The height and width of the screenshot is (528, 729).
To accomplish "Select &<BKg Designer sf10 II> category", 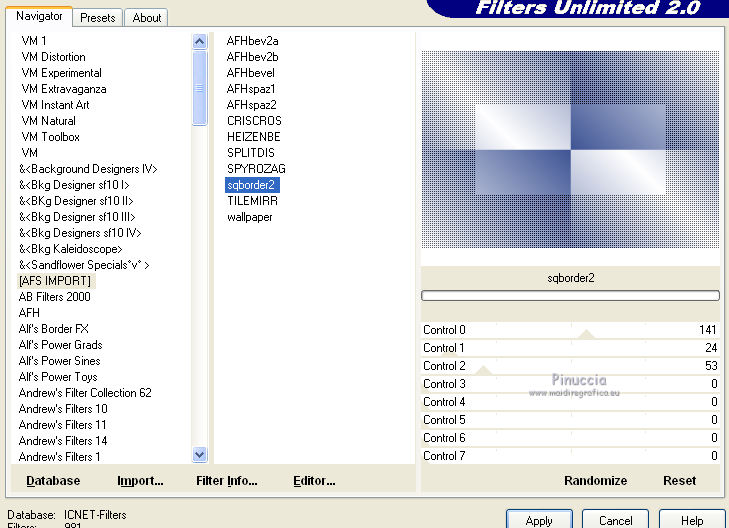I will click(76, 201).
